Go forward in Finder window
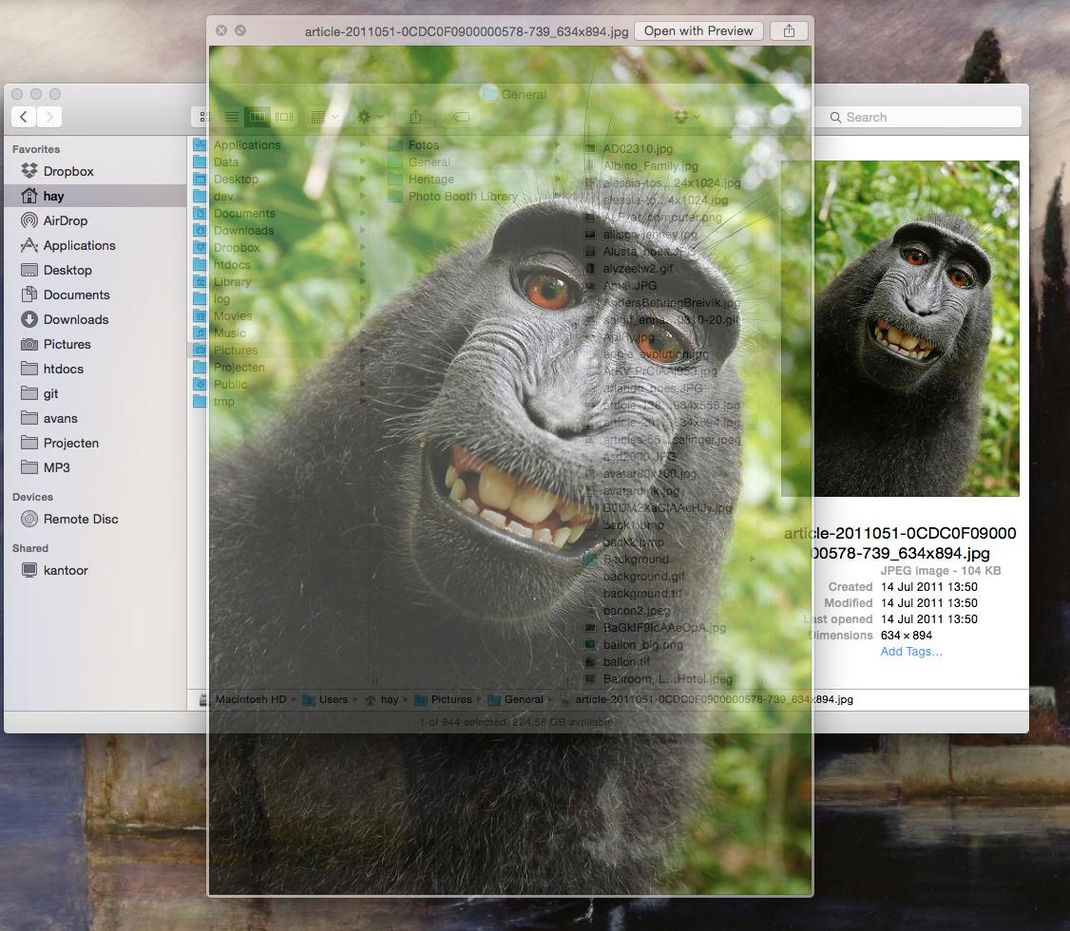1070x931 pixels. (x=49, y=117)
